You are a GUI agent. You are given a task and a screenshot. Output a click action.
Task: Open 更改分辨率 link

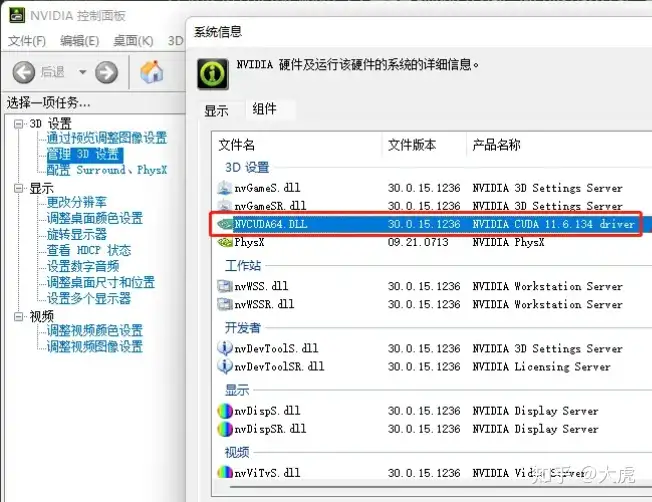click(77, 202)
